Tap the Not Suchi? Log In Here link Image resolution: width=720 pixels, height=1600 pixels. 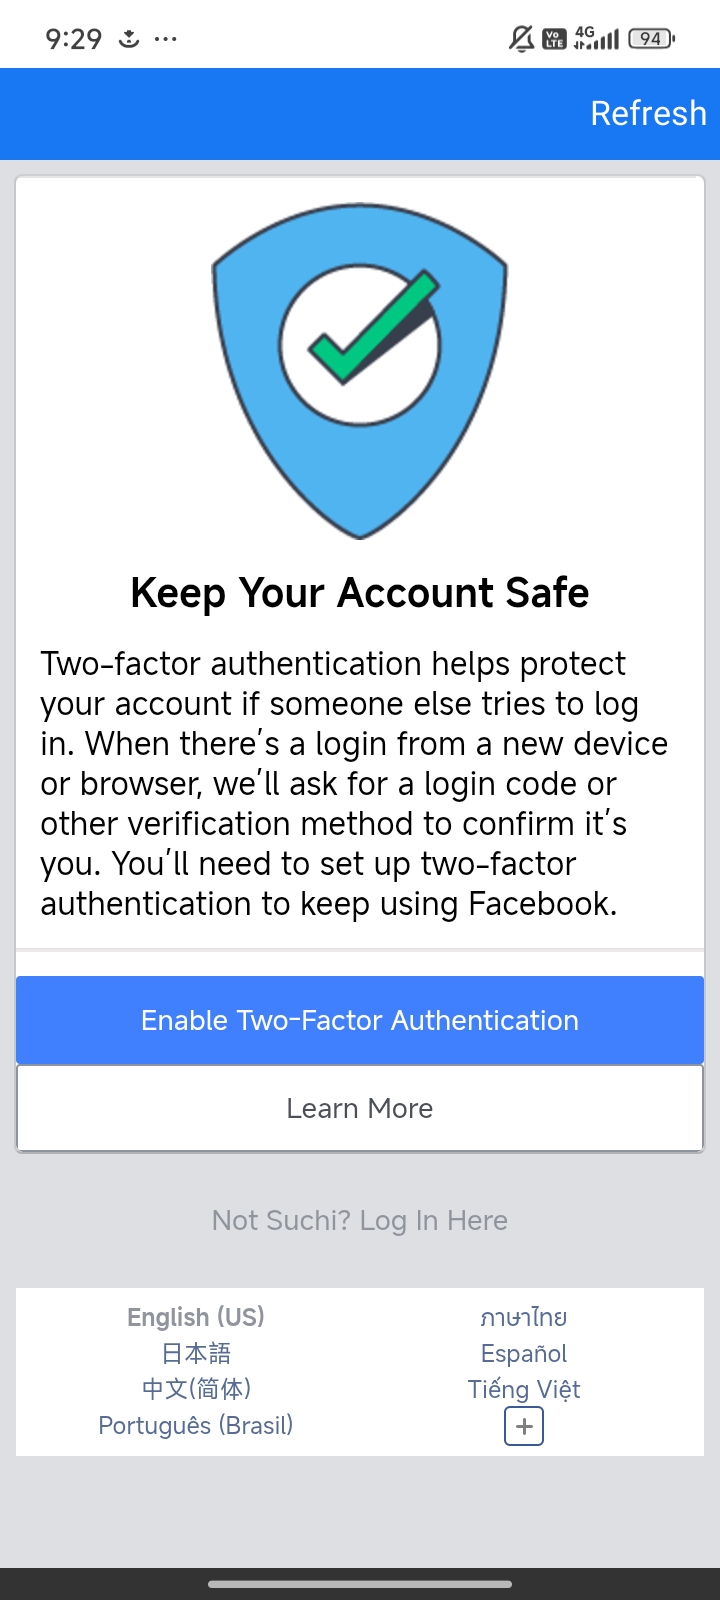click(360, 1220)
